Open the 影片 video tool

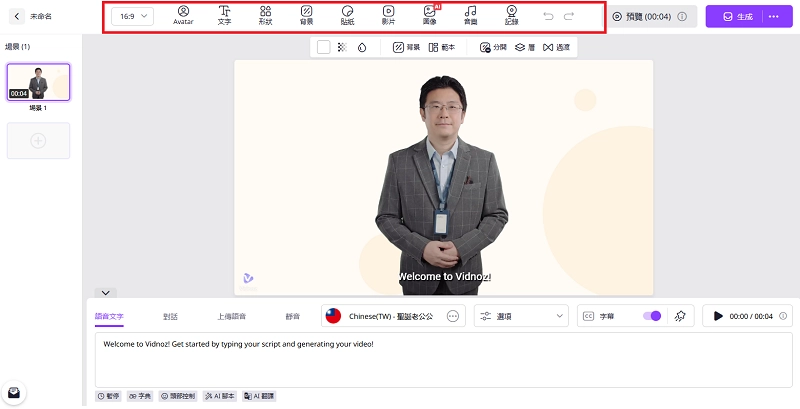tap(388, 15)
